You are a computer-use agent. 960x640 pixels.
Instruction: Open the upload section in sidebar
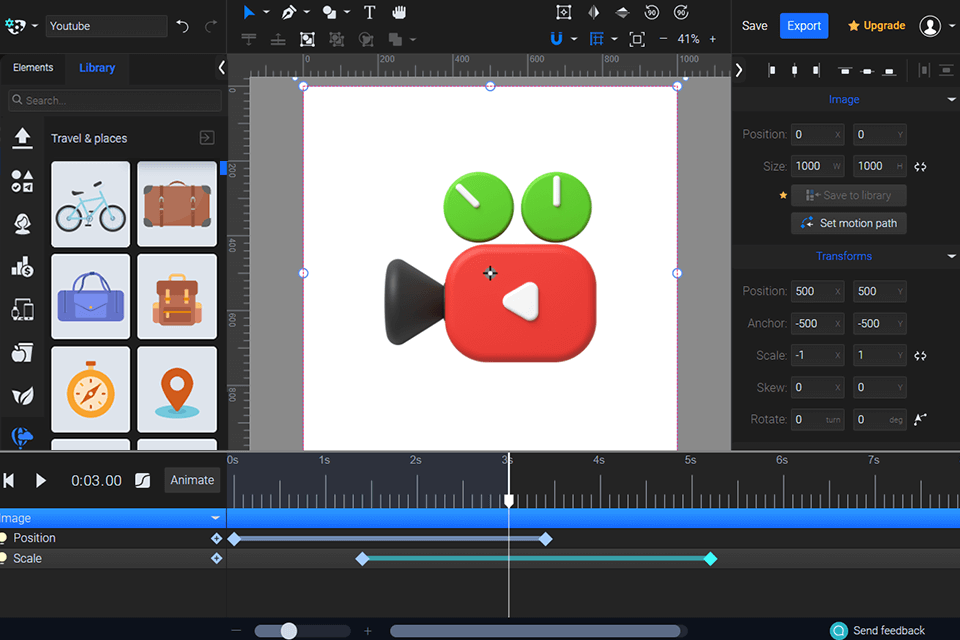pyautogui.click(x=23, y=138)
